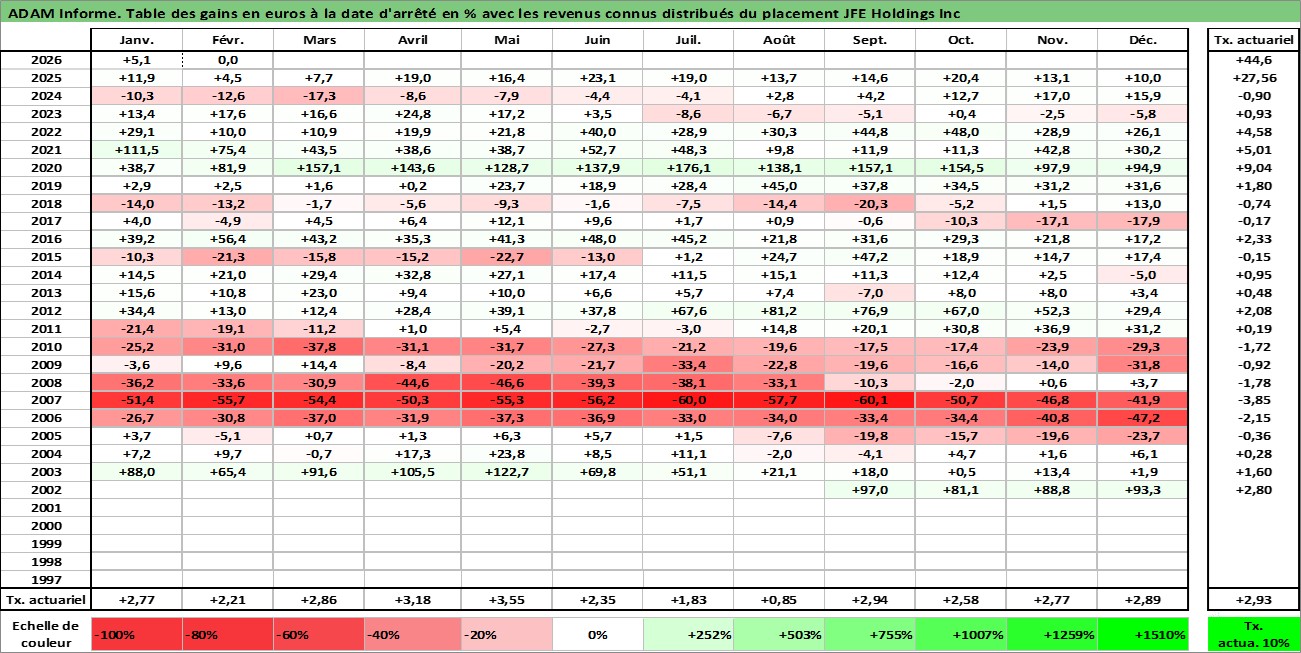
Task: Click the ADAM Informe title banner
Action: coord(650,13)
